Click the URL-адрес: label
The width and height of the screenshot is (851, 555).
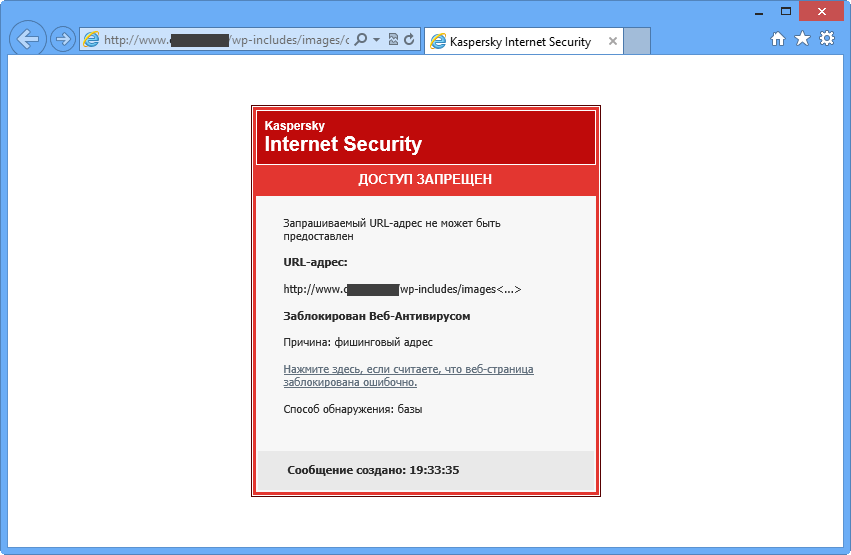315,263
